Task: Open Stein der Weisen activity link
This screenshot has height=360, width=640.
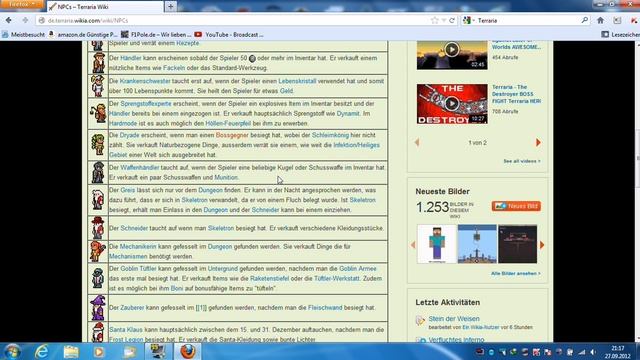Action: click(x=454, y=318)
